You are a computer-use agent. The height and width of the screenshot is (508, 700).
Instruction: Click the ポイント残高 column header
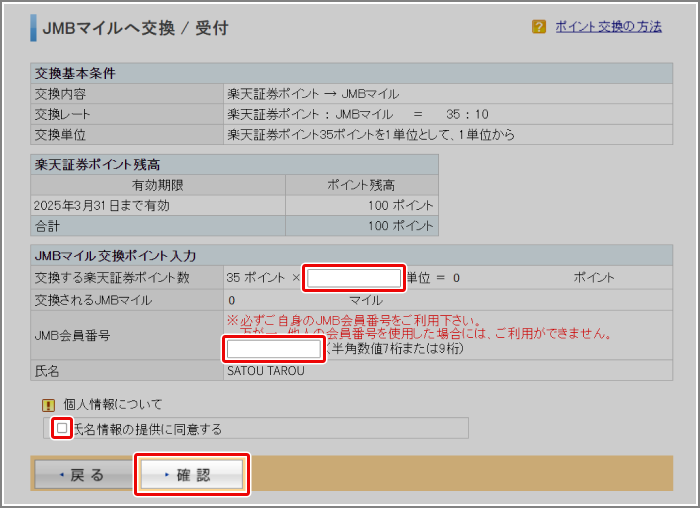click(x=361, y=185)
